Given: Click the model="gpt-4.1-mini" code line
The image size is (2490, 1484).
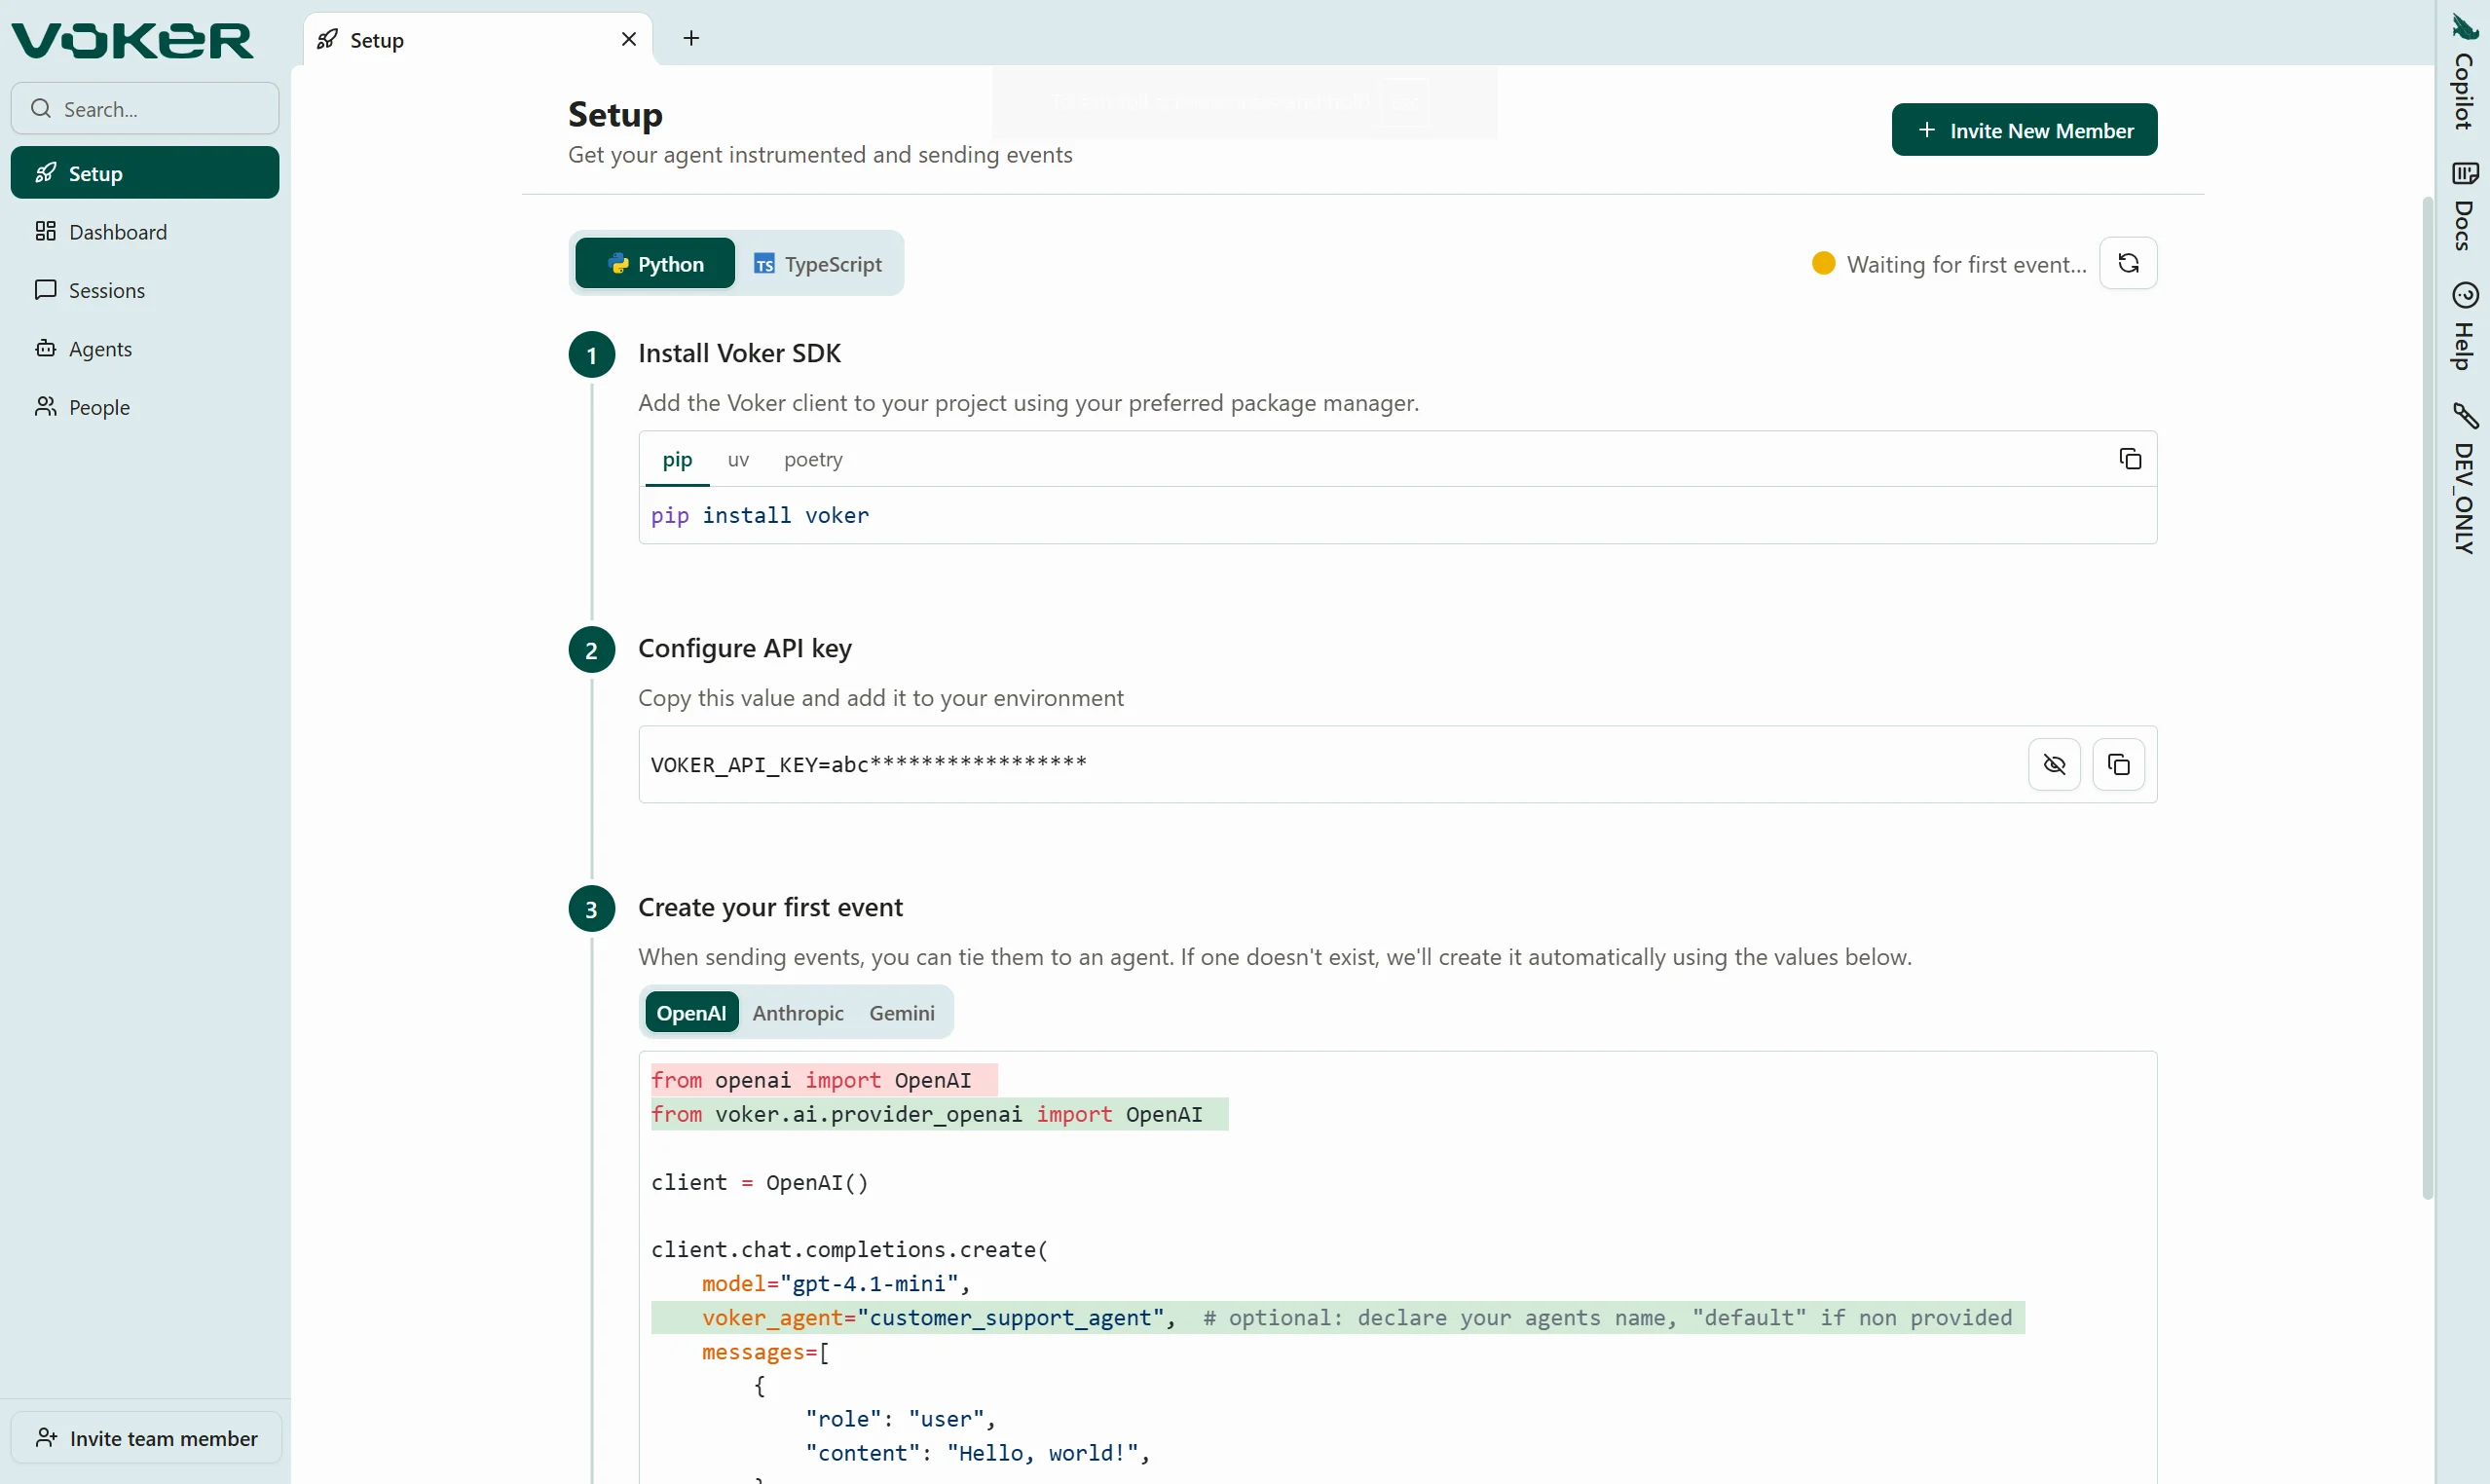Looking at the screenshot, I should pyautogui.click(x=836, y=1284).
